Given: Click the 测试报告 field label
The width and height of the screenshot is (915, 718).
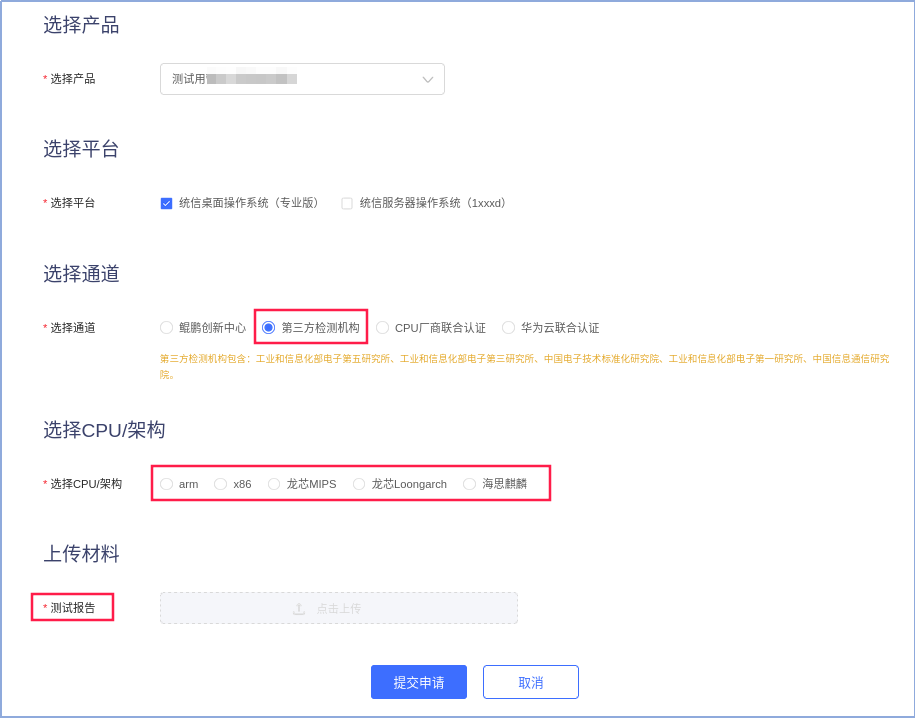Looking at the screenshot, I should 72,608.
